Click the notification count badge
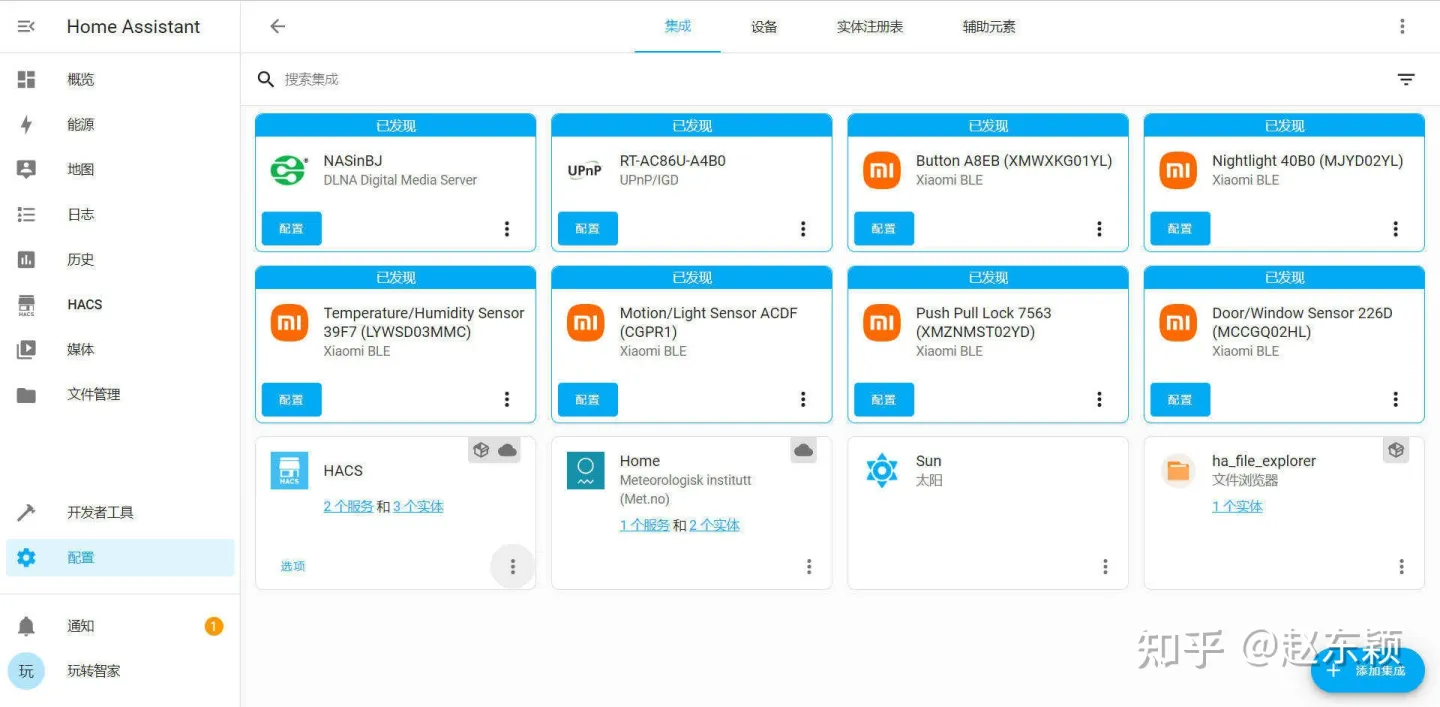The height and width of the screenshot is (707, 1440). pos(213,626)
